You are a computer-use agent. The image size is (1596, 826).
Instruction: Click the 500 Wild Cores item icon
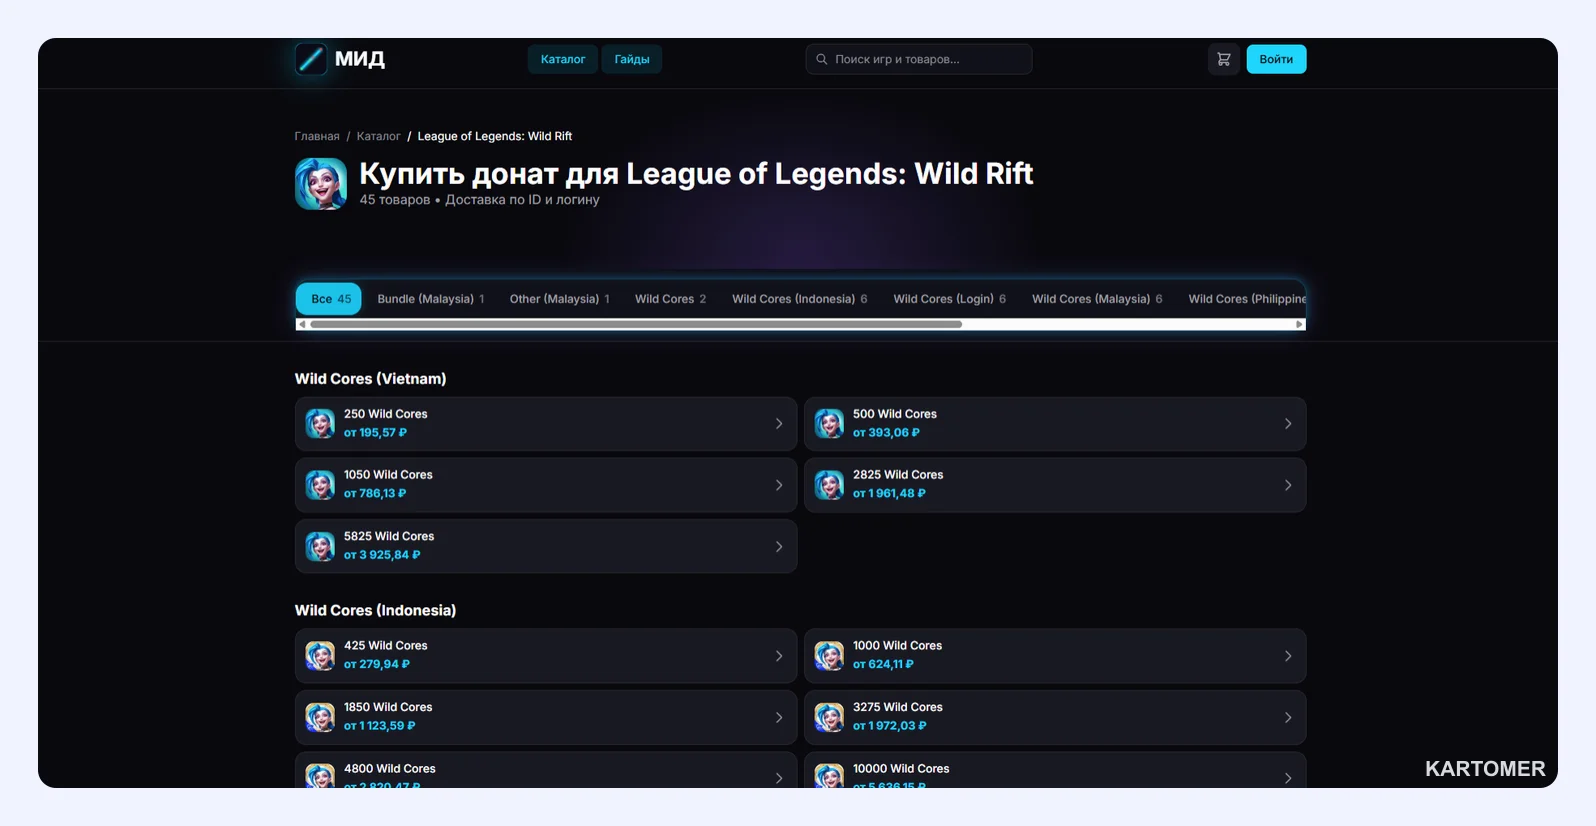point(829,424)
